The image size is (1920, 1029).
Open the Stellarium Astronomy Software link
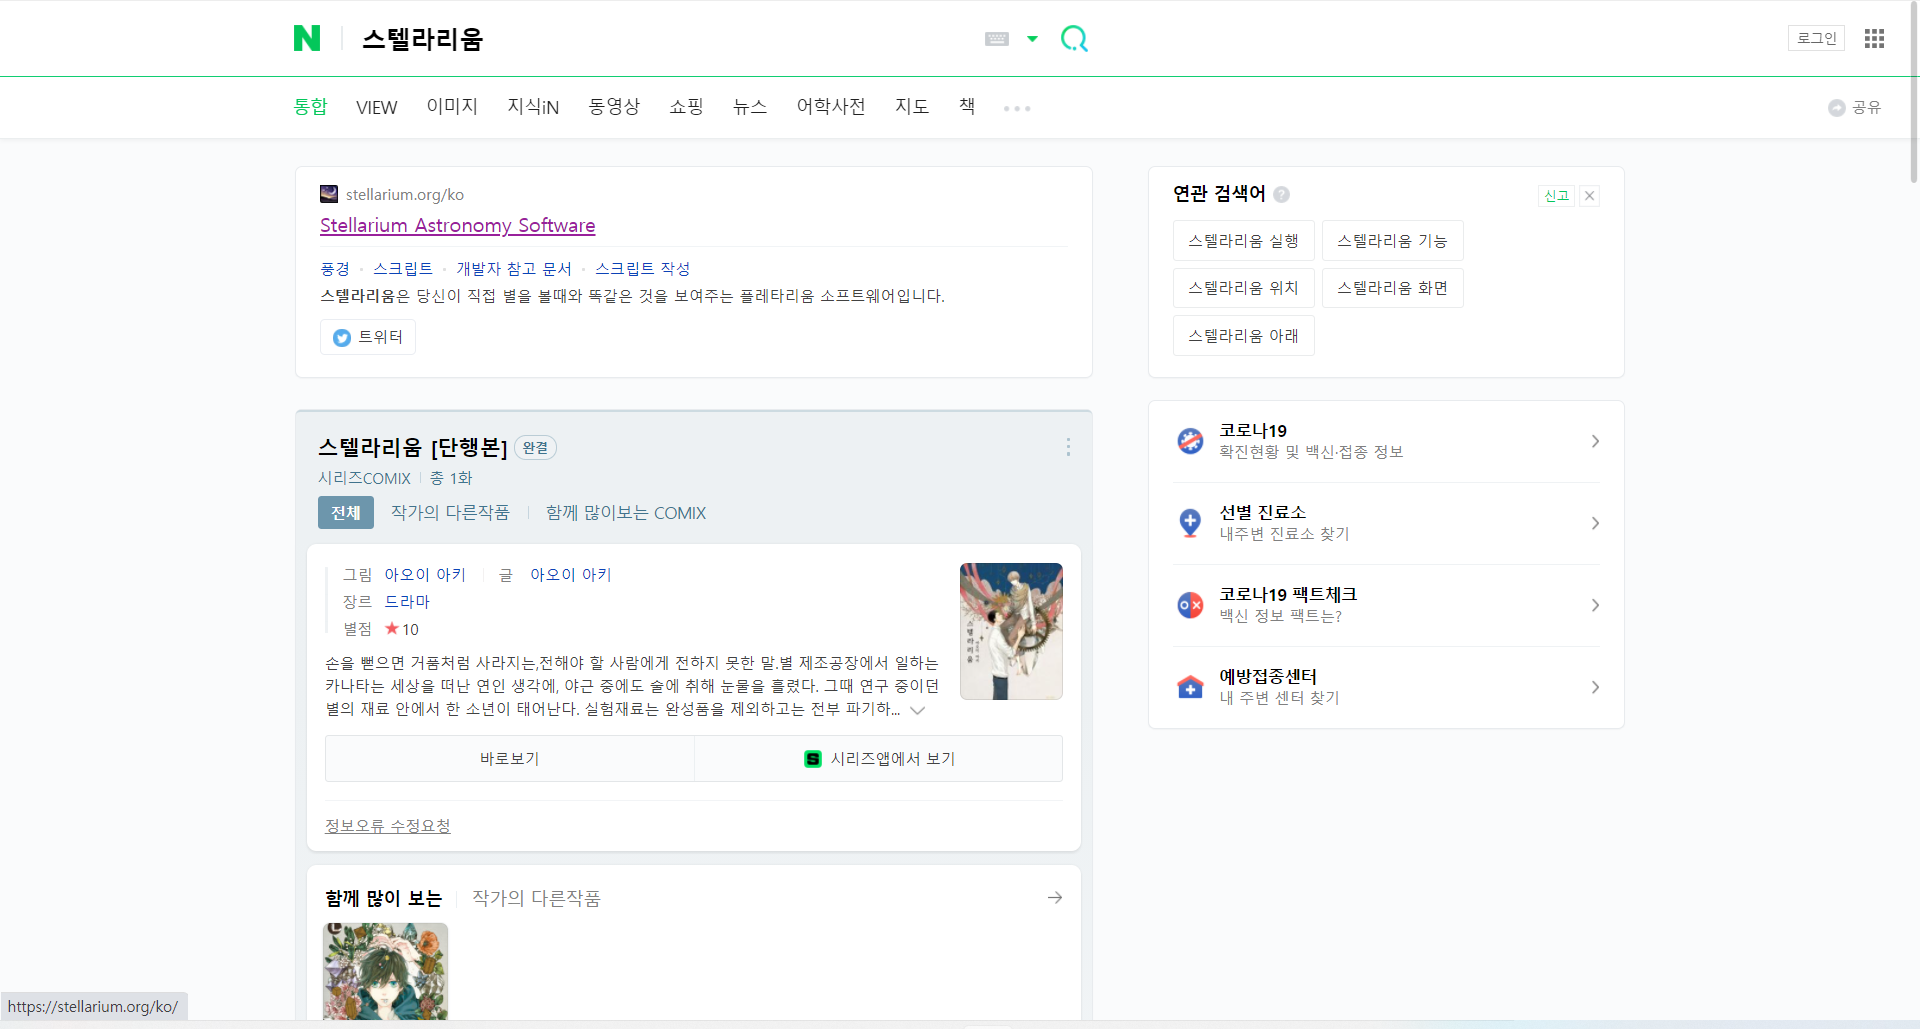(458, 225)
